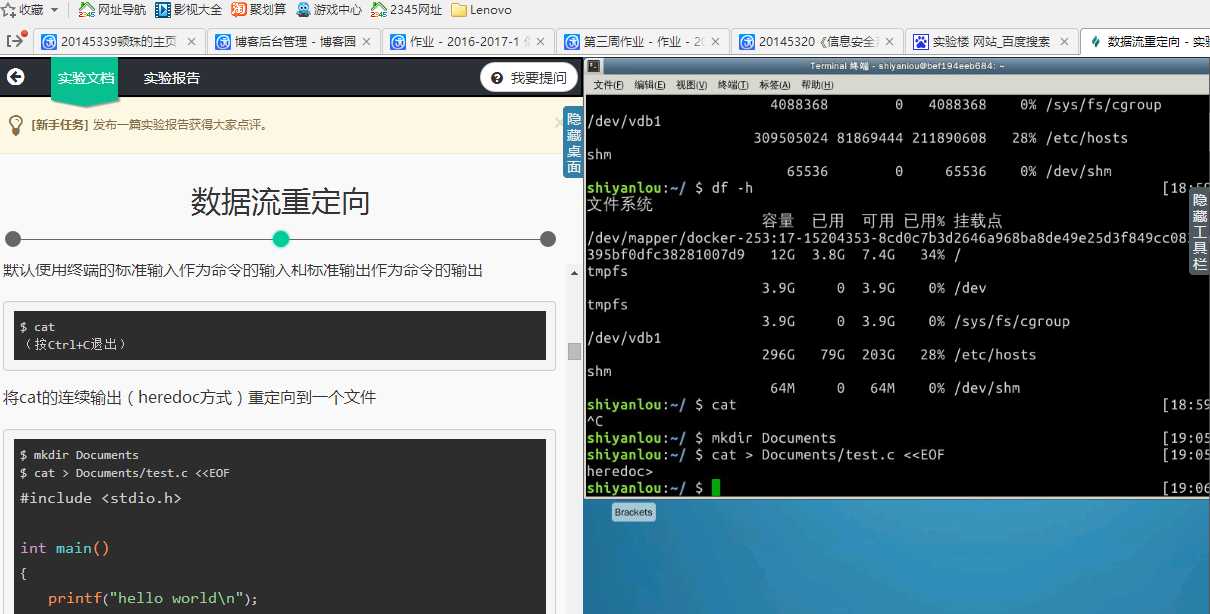This screenshot has width=1210, height=614.
Task: Go to the first step dot
Action: coord(13,239)
